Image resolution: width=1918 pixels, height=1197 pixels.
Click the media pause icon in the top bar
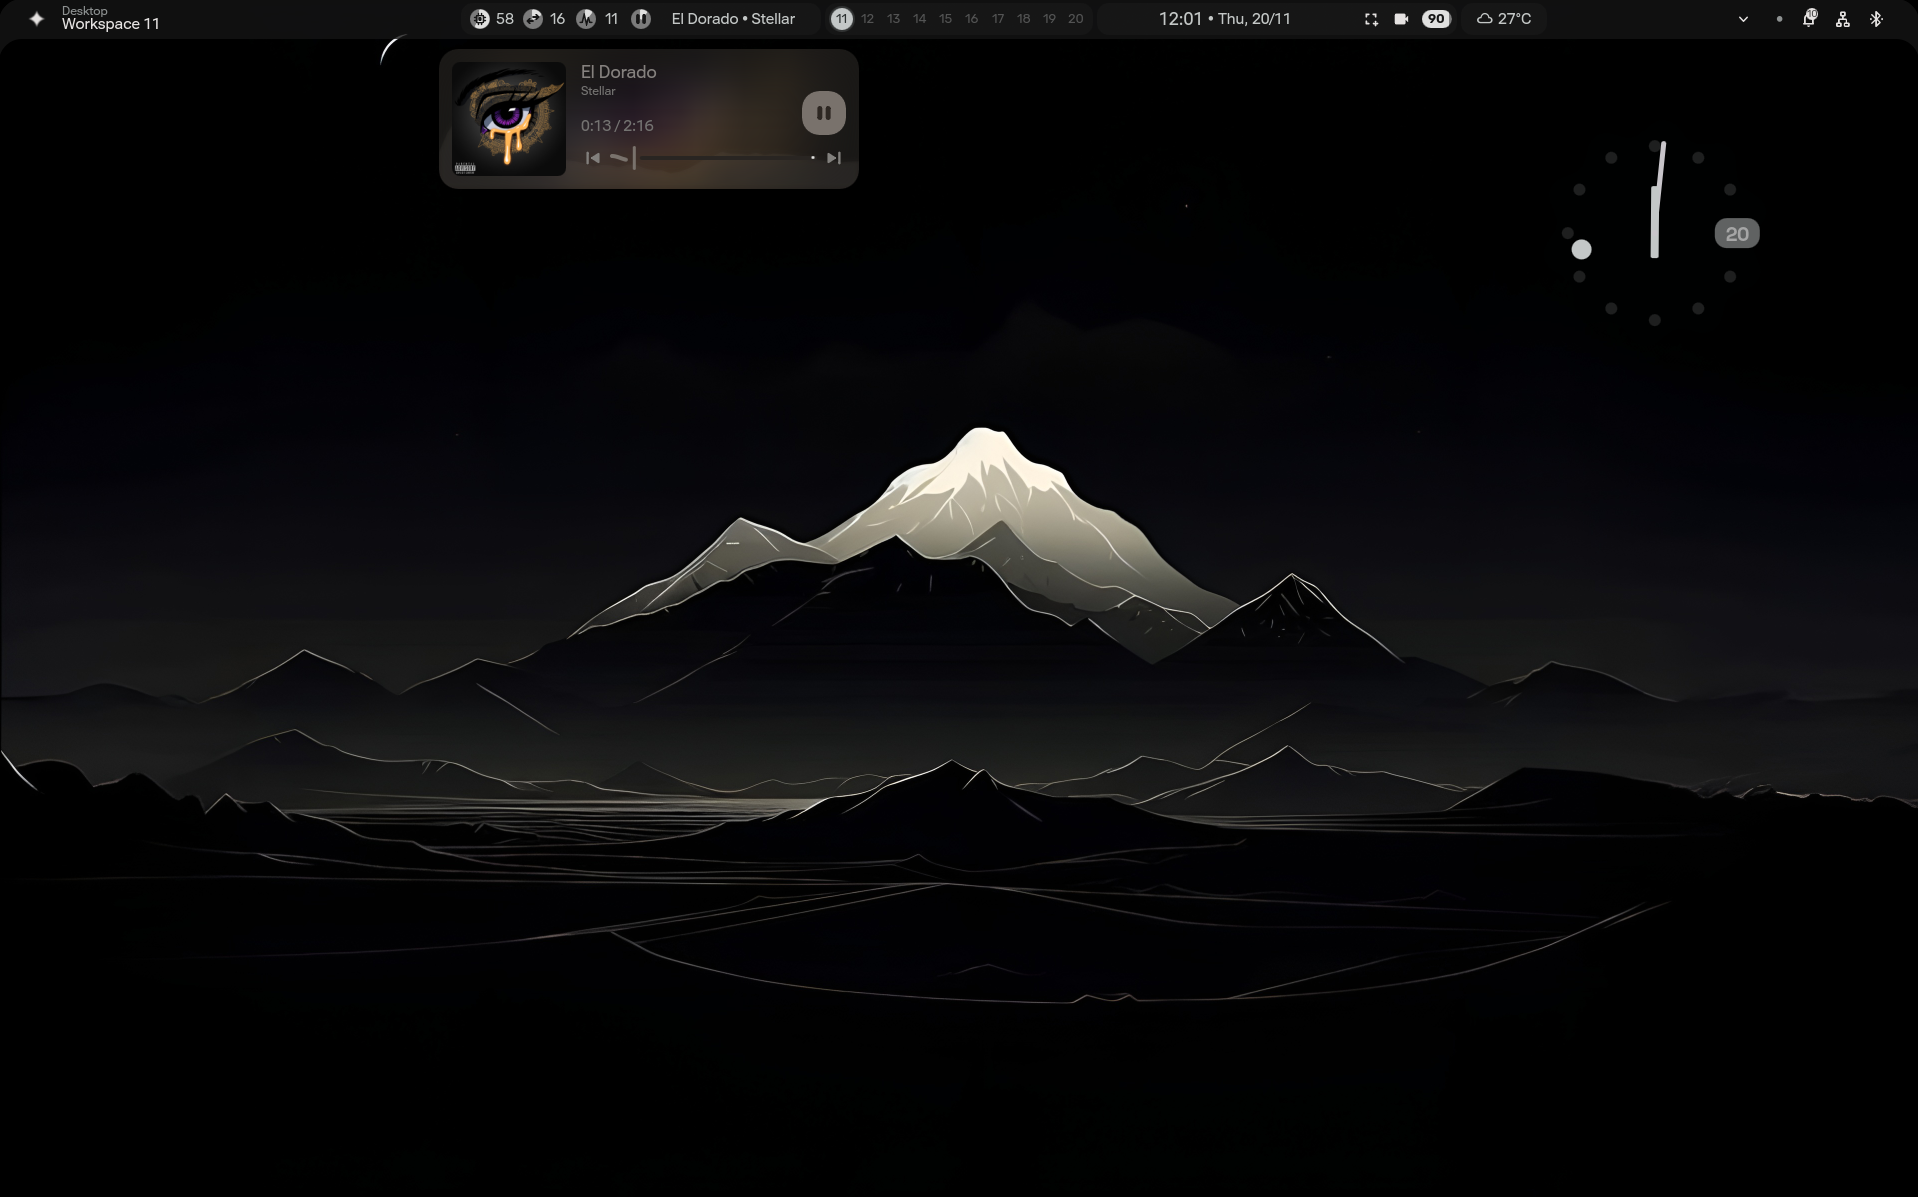click(641, 18)
